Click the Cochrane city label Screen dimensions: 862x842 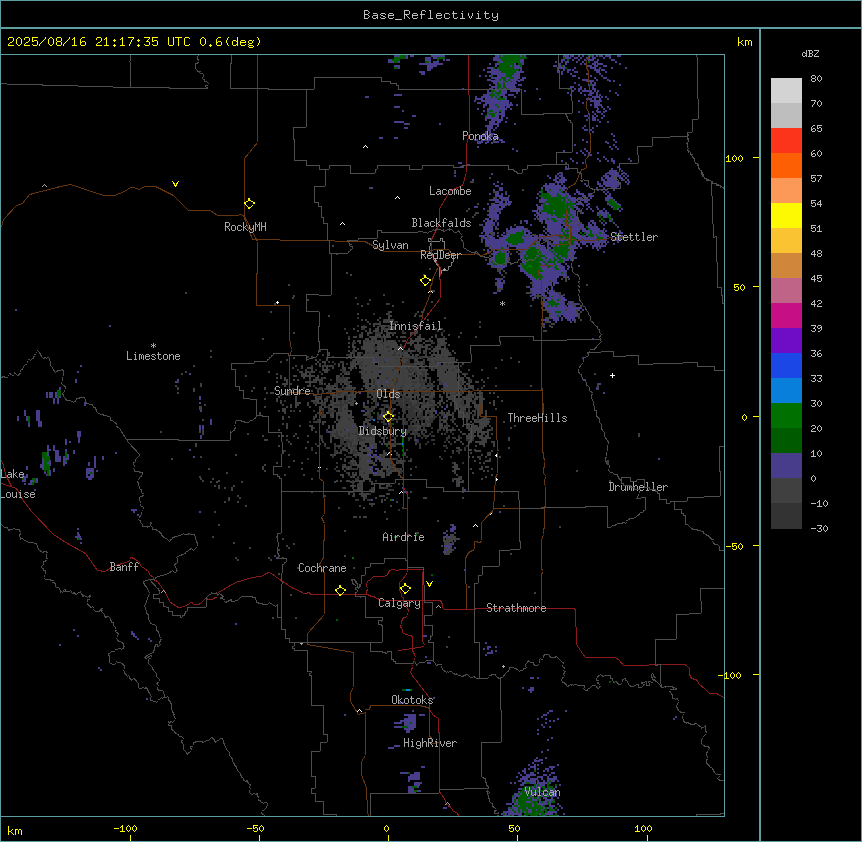coord(322,568)
